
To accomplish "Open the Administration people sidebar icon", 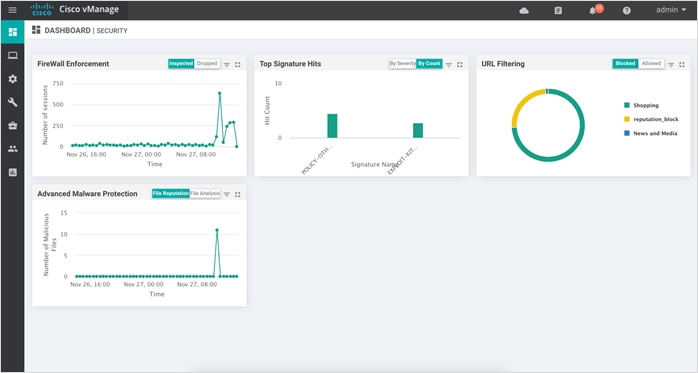I will click(12, 149).
